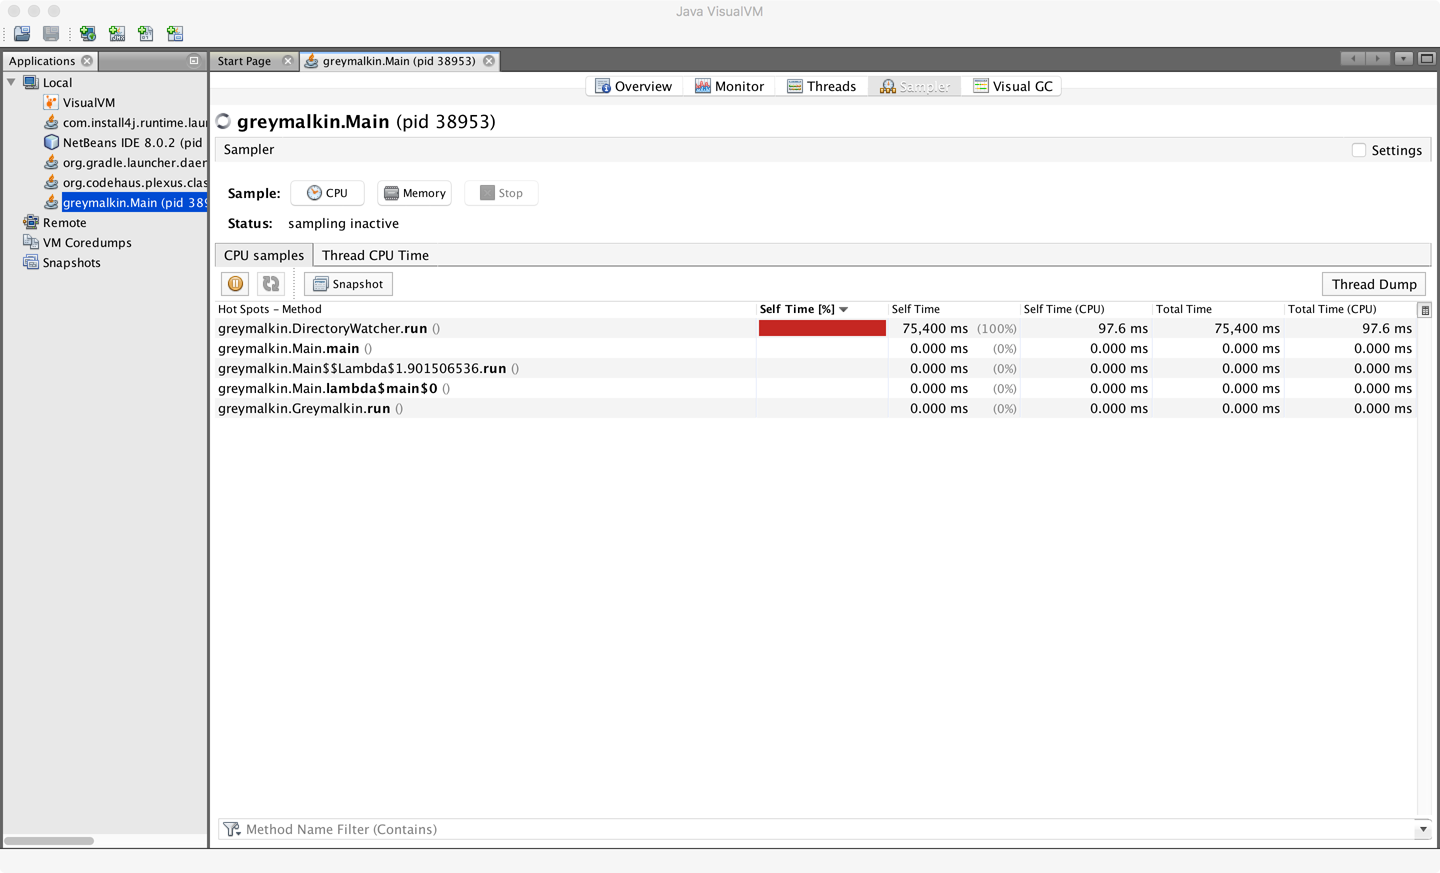Click the VisualVM application icon in tree
1440x873 pixels.
51,102
